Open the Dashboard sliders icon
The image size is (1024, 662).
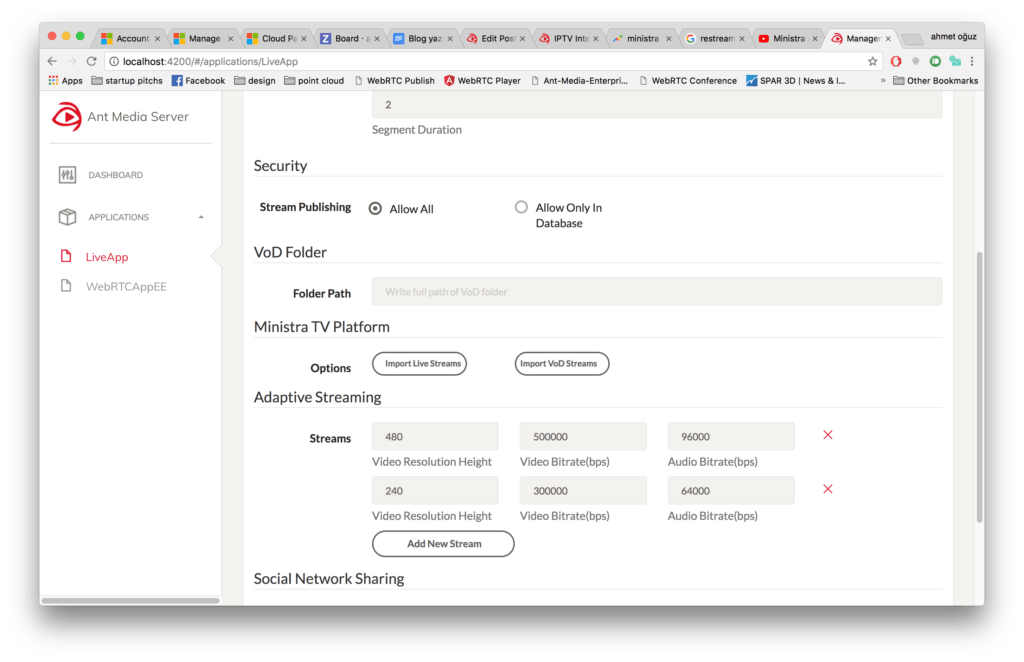(67, 175)
